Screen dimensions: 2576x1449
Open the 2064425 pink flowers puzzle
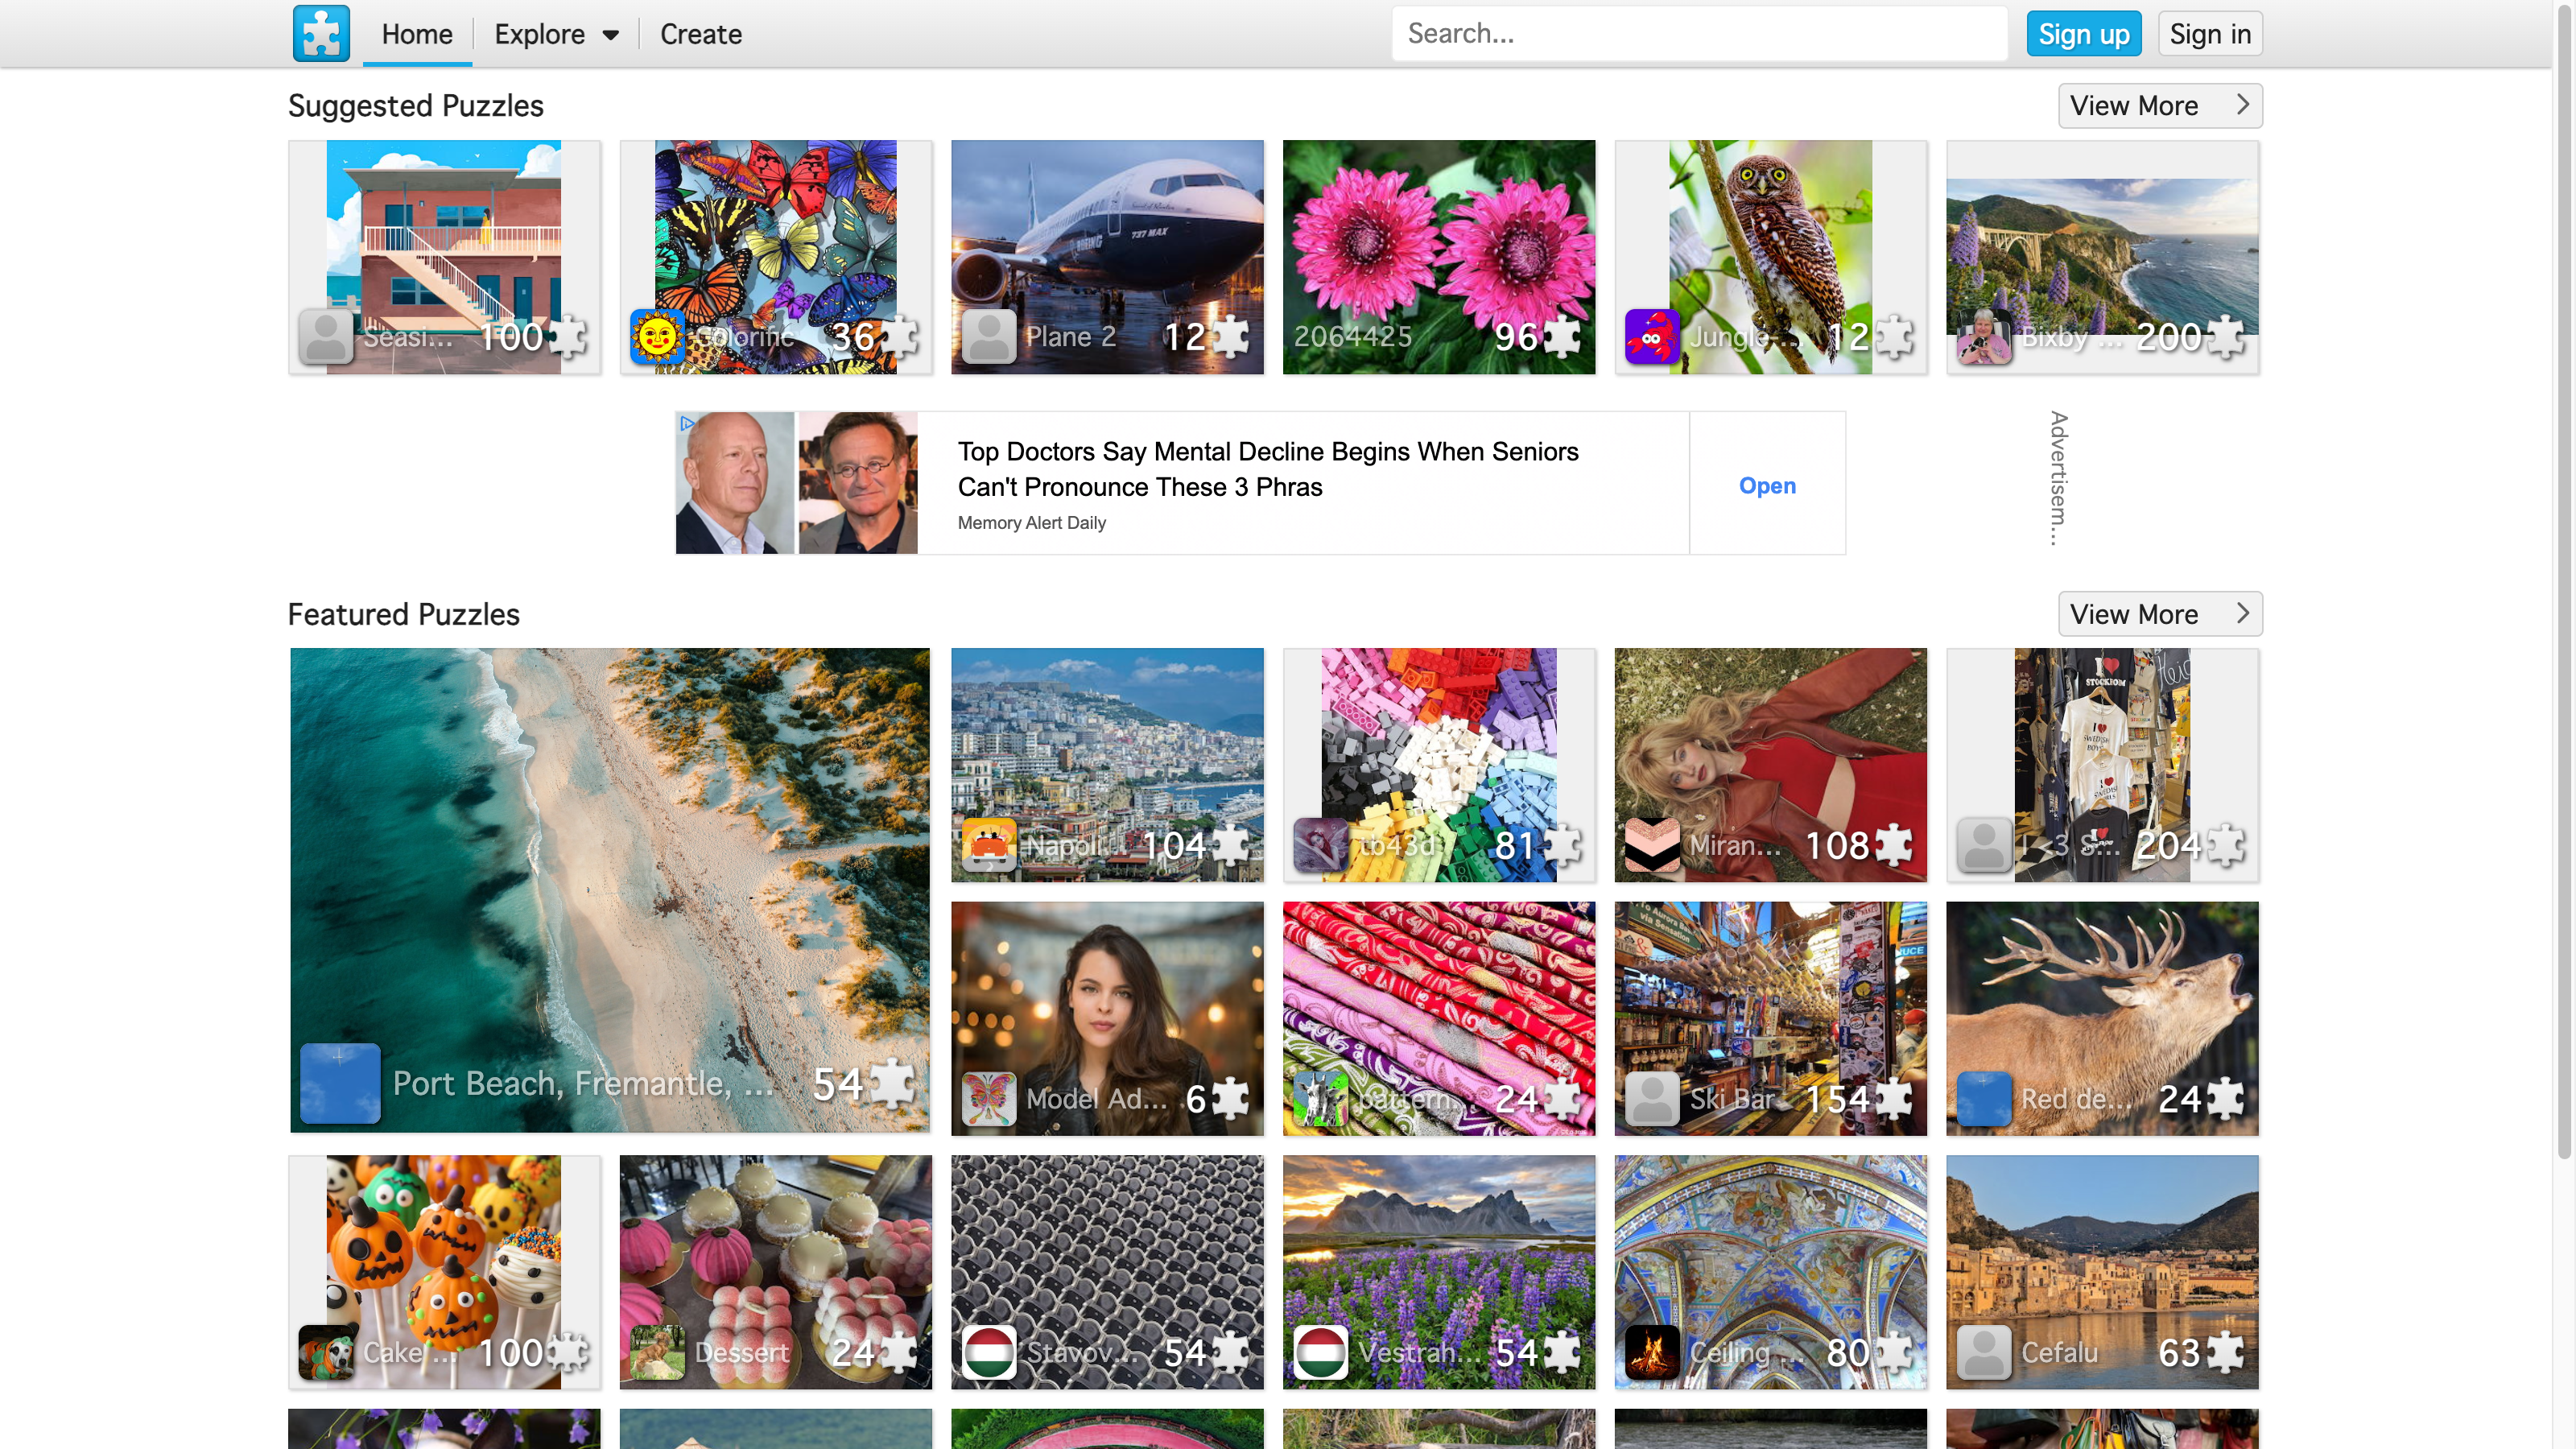[x=1439, y=257]
